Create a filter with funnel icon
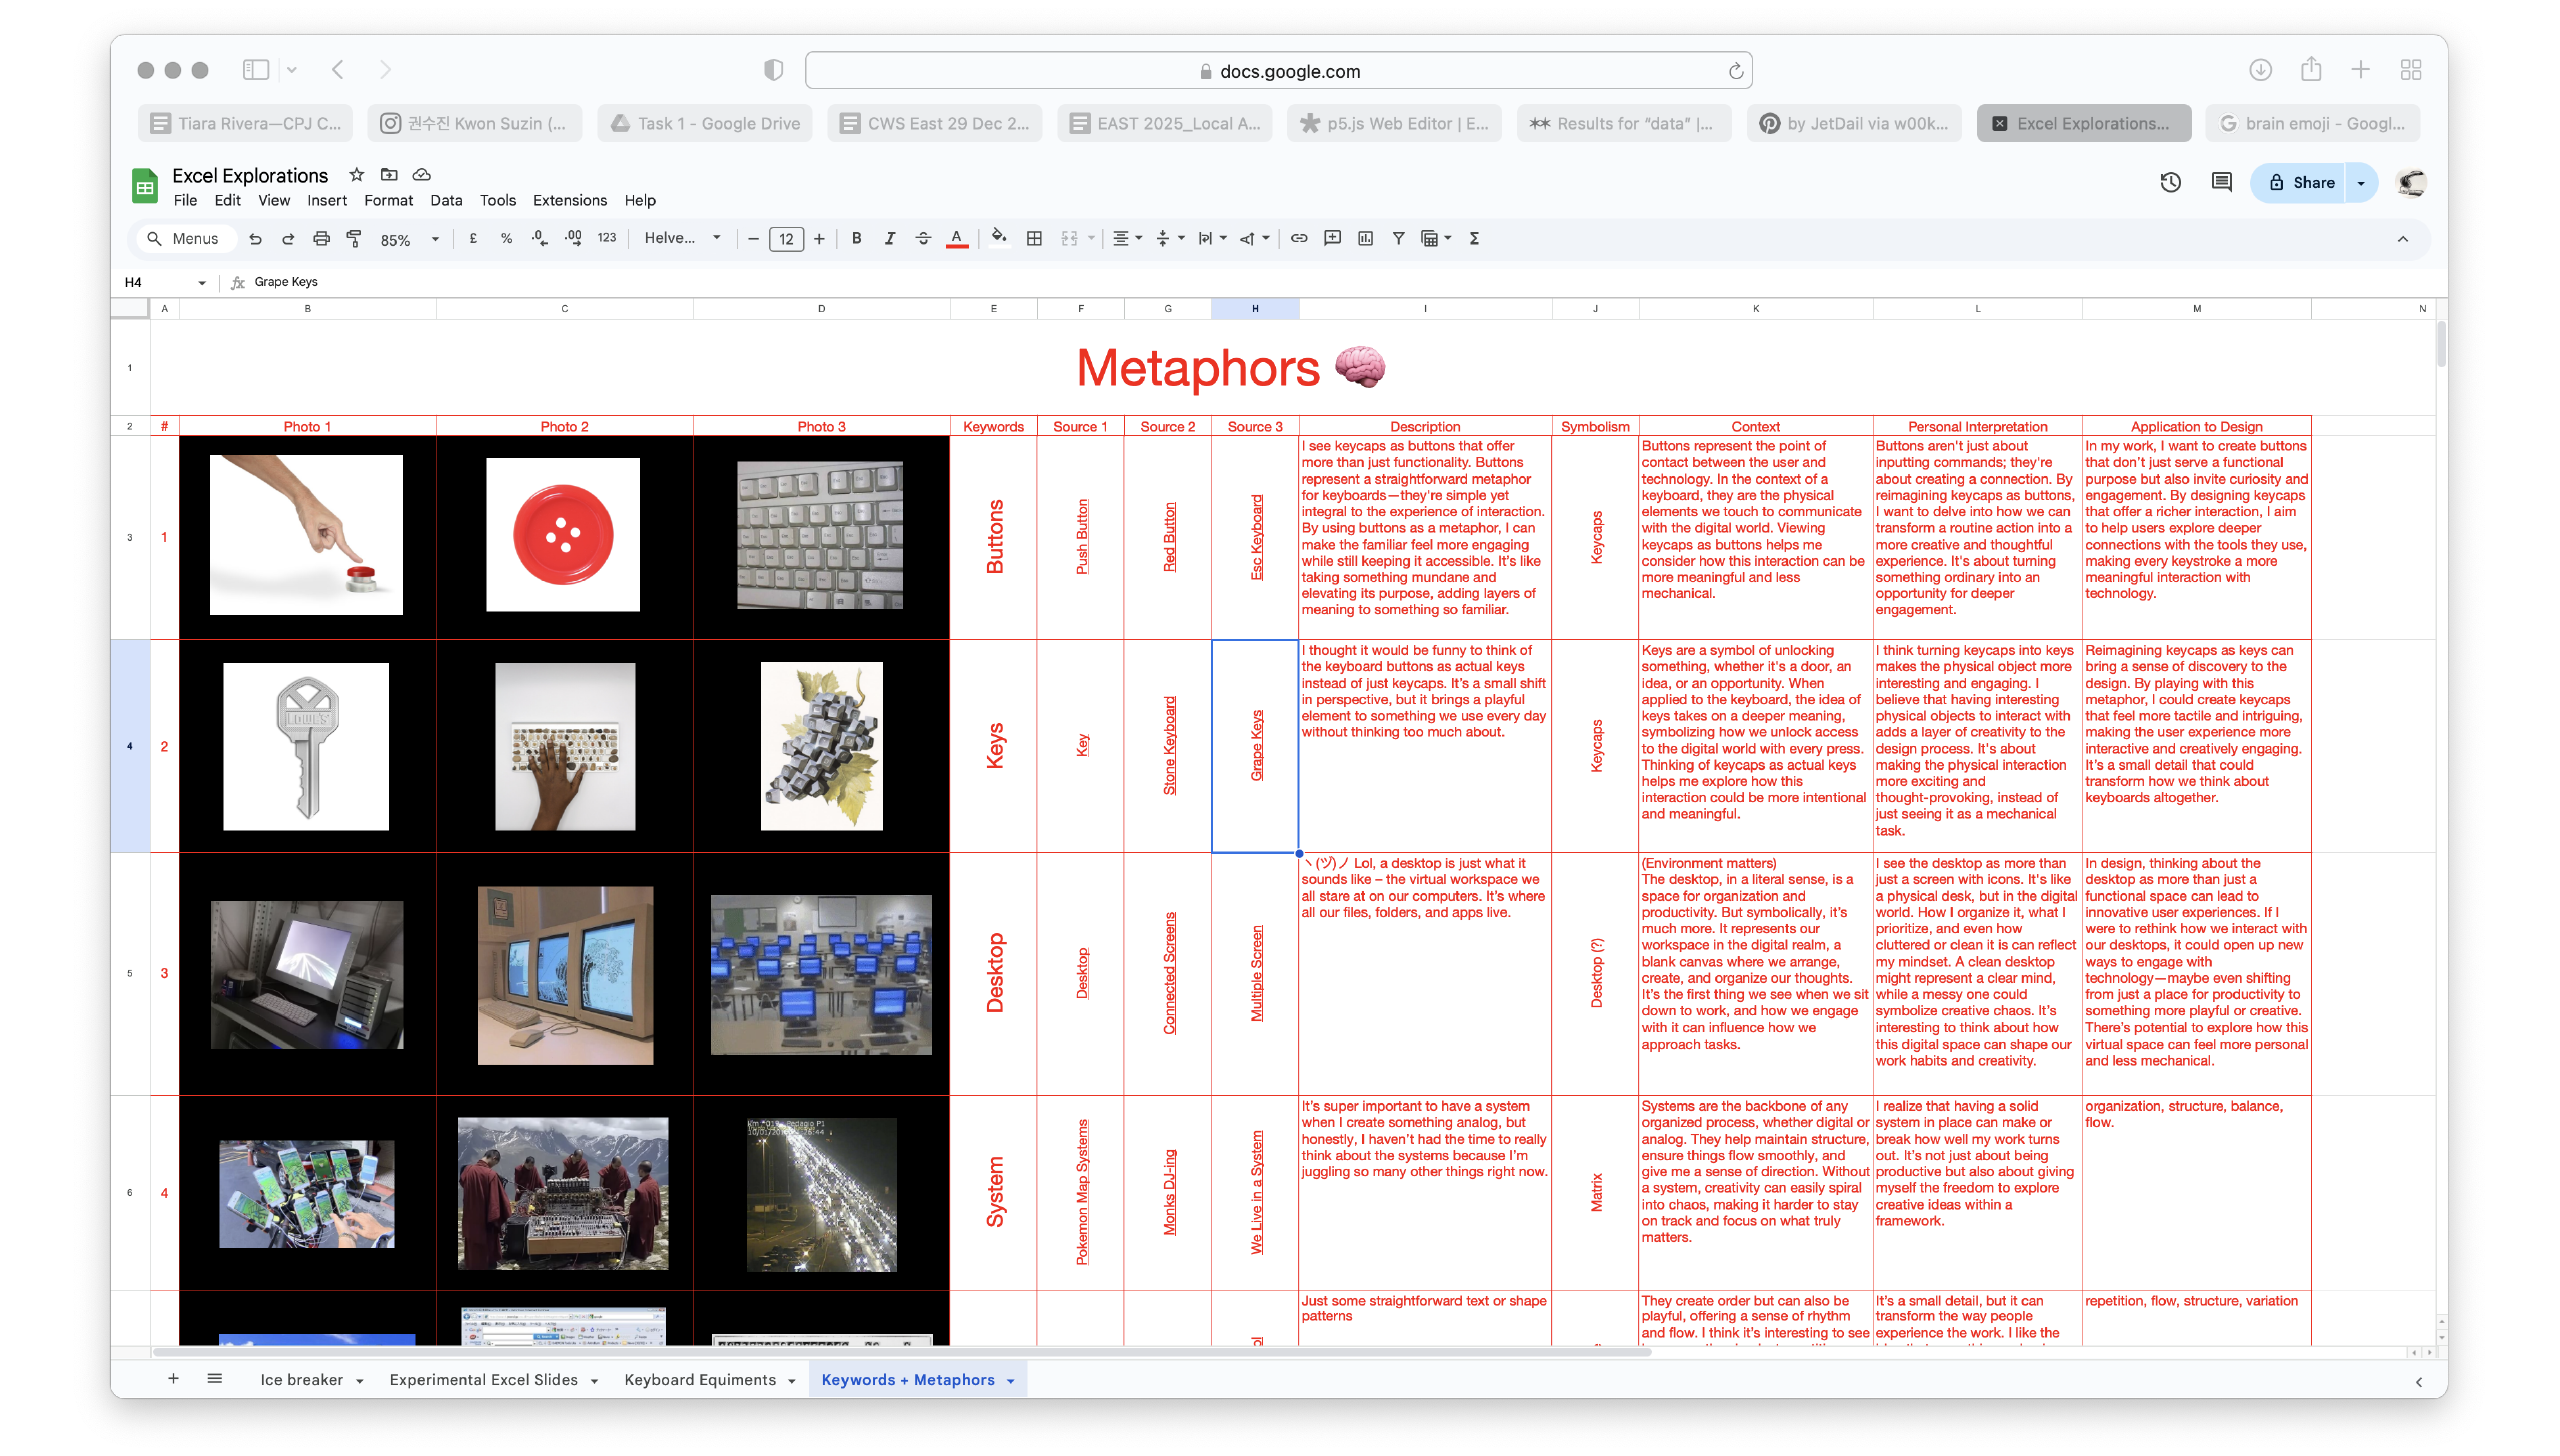The width and height of the screenshot is (2560, 1456). tap(1399, 239)
